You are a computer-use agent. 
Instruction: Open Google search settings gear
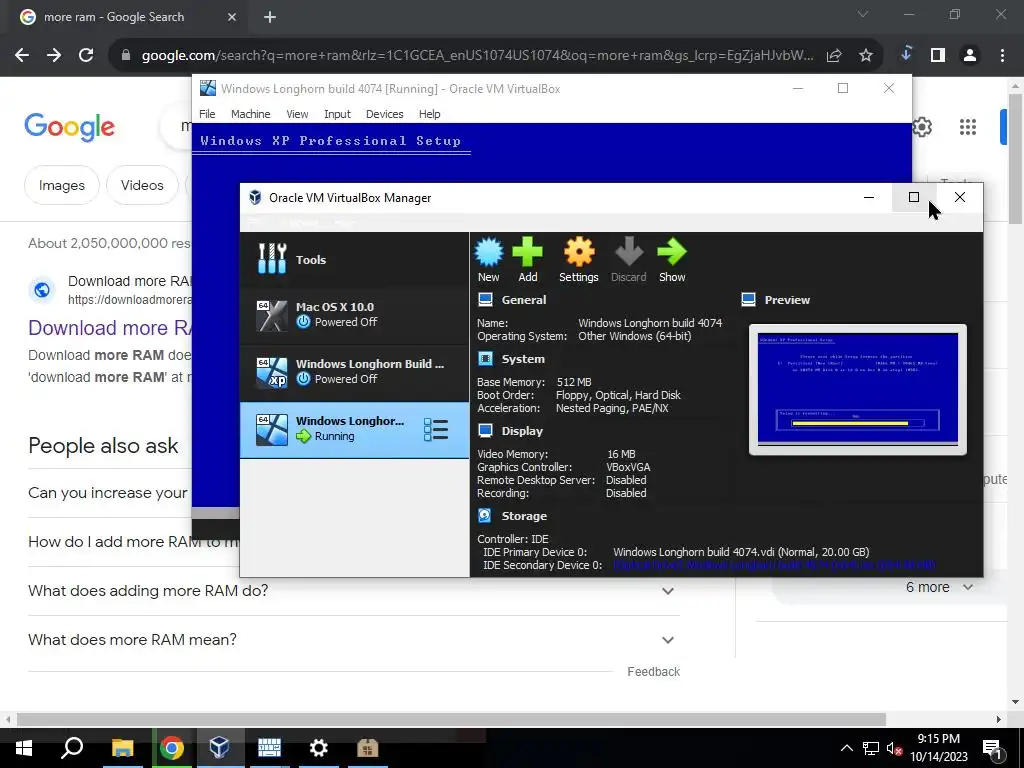coord(922,127)
